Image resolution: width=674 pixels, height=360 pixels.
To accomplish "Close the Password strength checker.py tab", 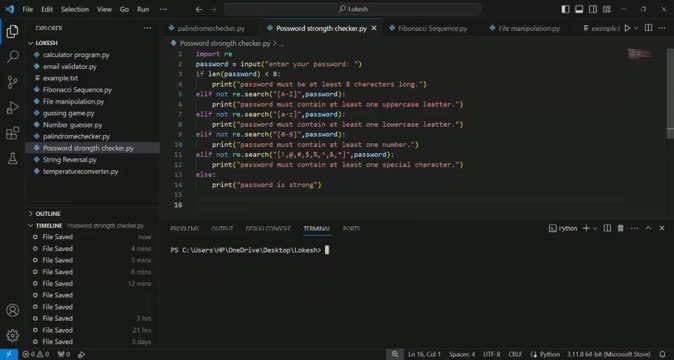I will [x=374, y=28].
